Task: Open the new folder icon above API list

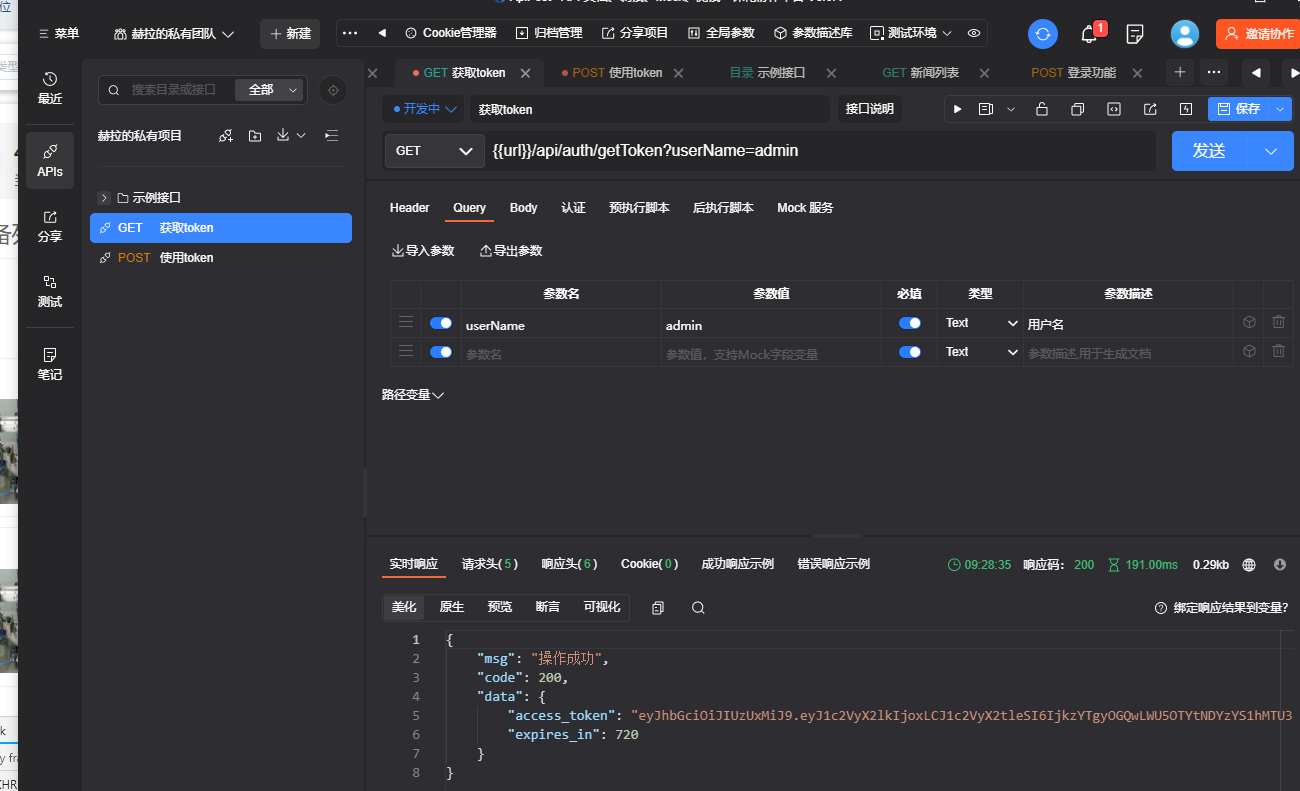Action: tap(253, 135)
